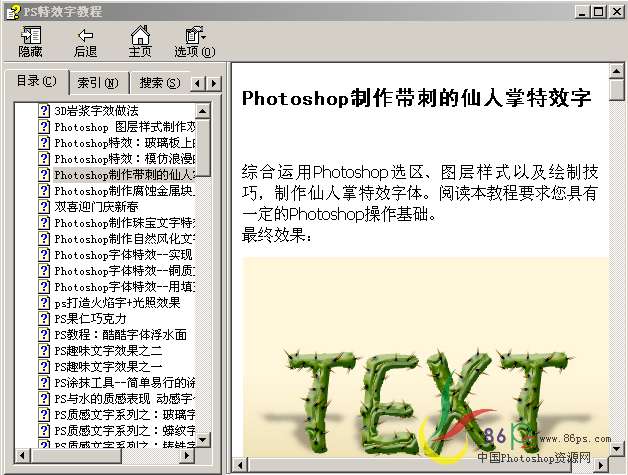Click the article pane scroll-left arrow
628x475 pixels.
(x=240, y=465)
